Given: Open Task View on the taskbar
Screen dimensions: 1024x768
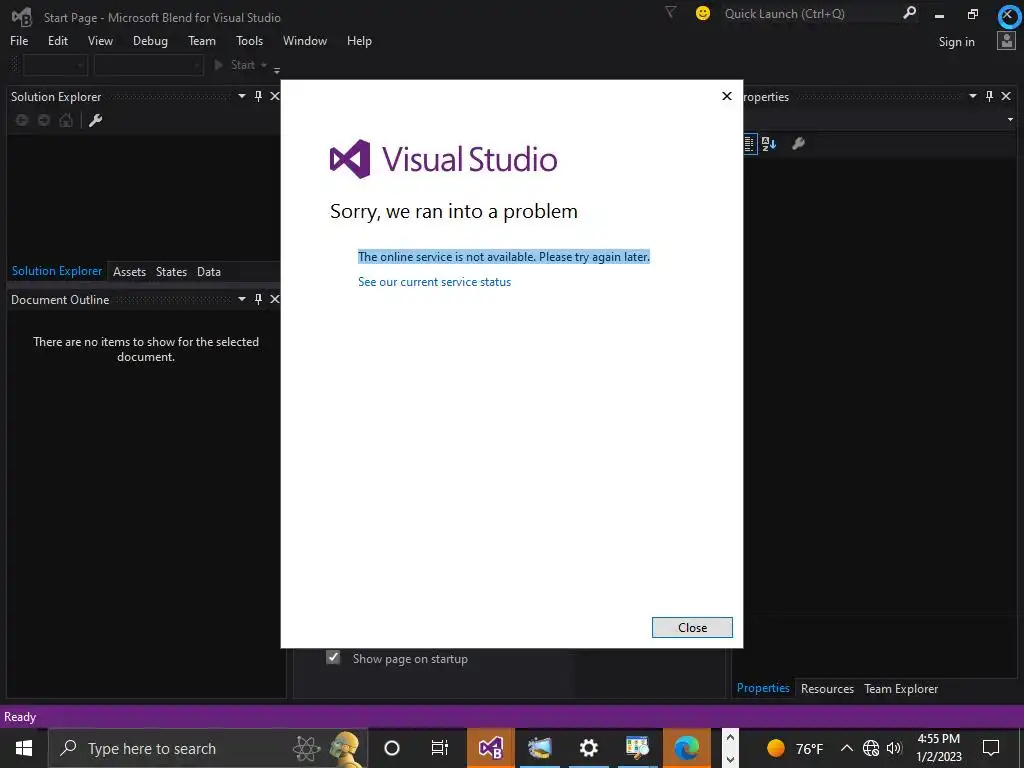Looking at the screenshot, I should click(440, 748).
